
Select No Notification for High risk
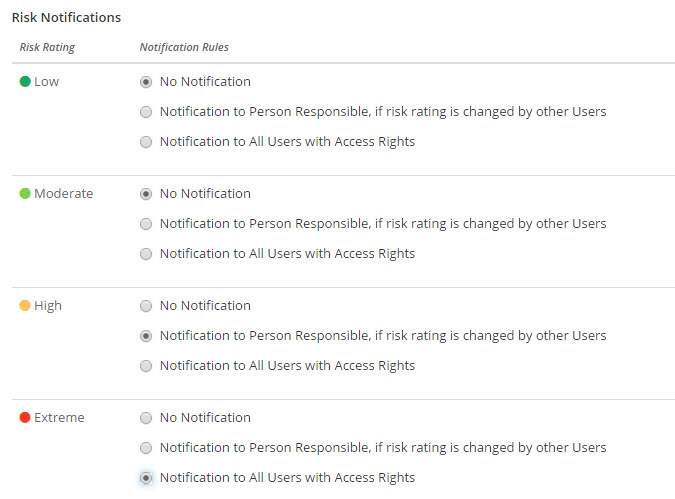click(146, 306)
